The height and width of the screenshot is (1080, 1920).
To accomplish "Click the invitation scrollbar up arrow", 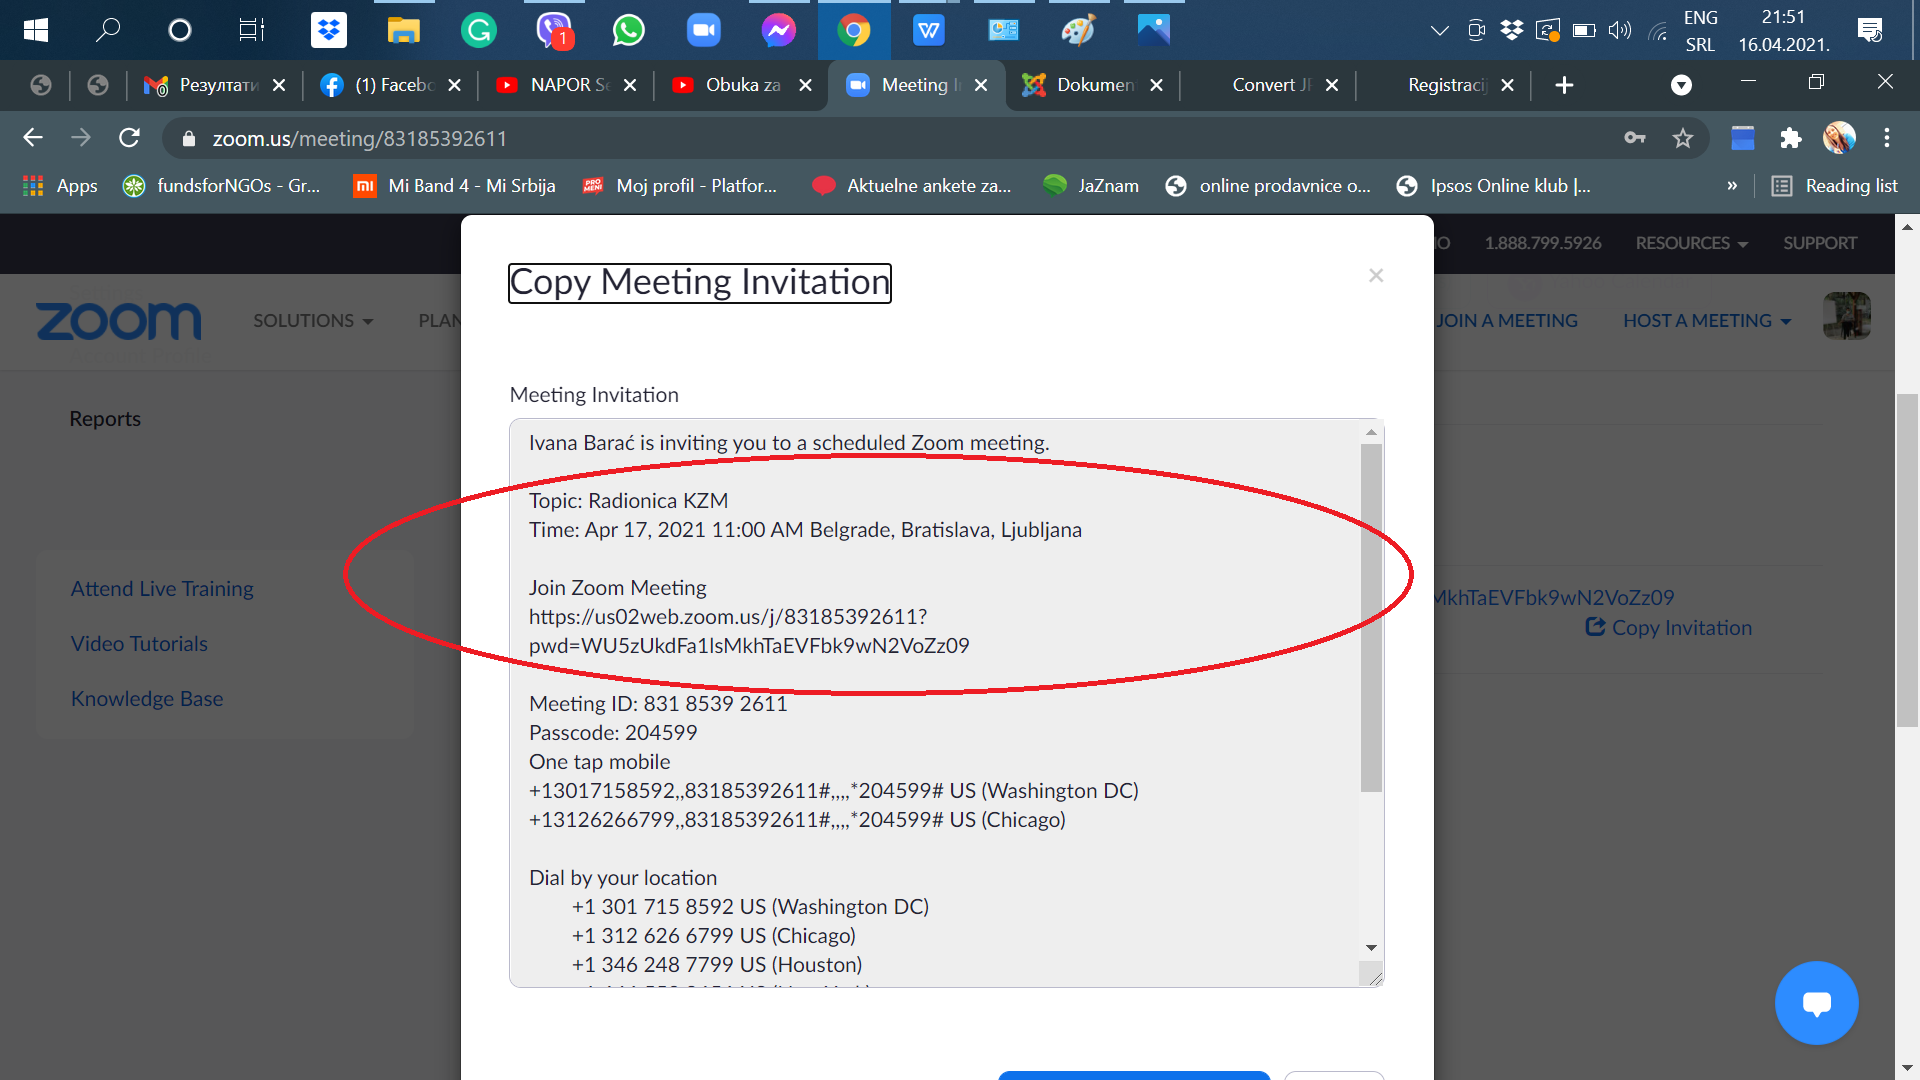I will [1371, 432].
